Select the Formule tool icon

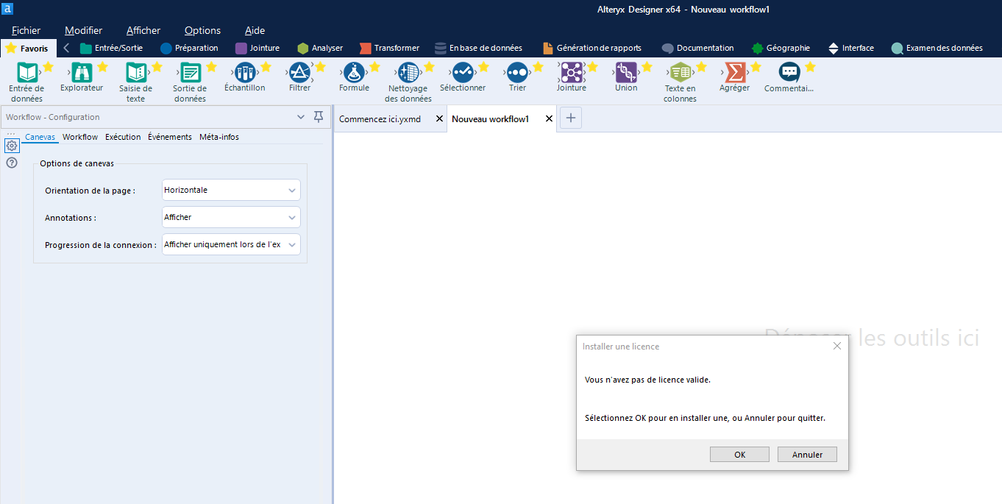tap(353, 72)
